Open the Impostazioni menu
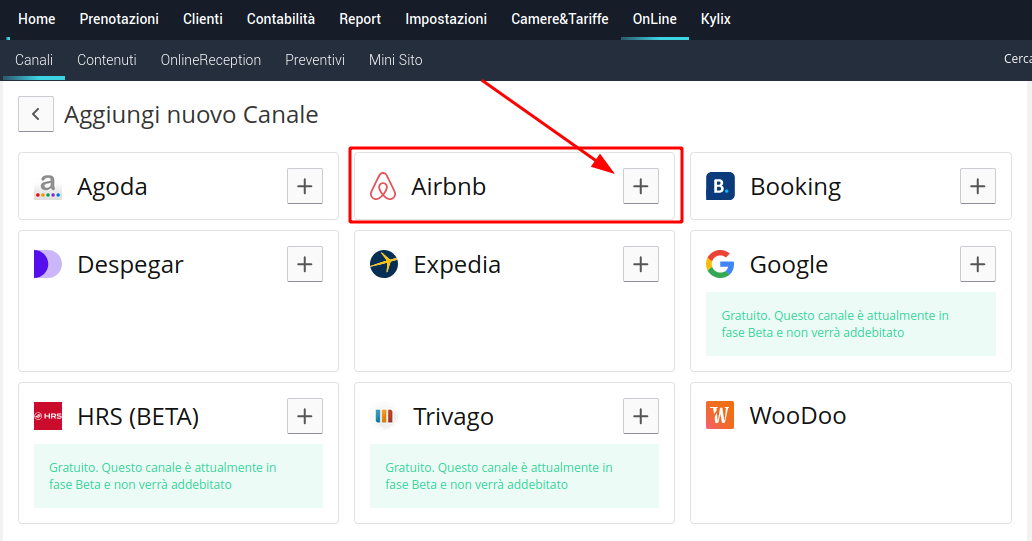The image size is (1032, 541). [x=446, y=19]
